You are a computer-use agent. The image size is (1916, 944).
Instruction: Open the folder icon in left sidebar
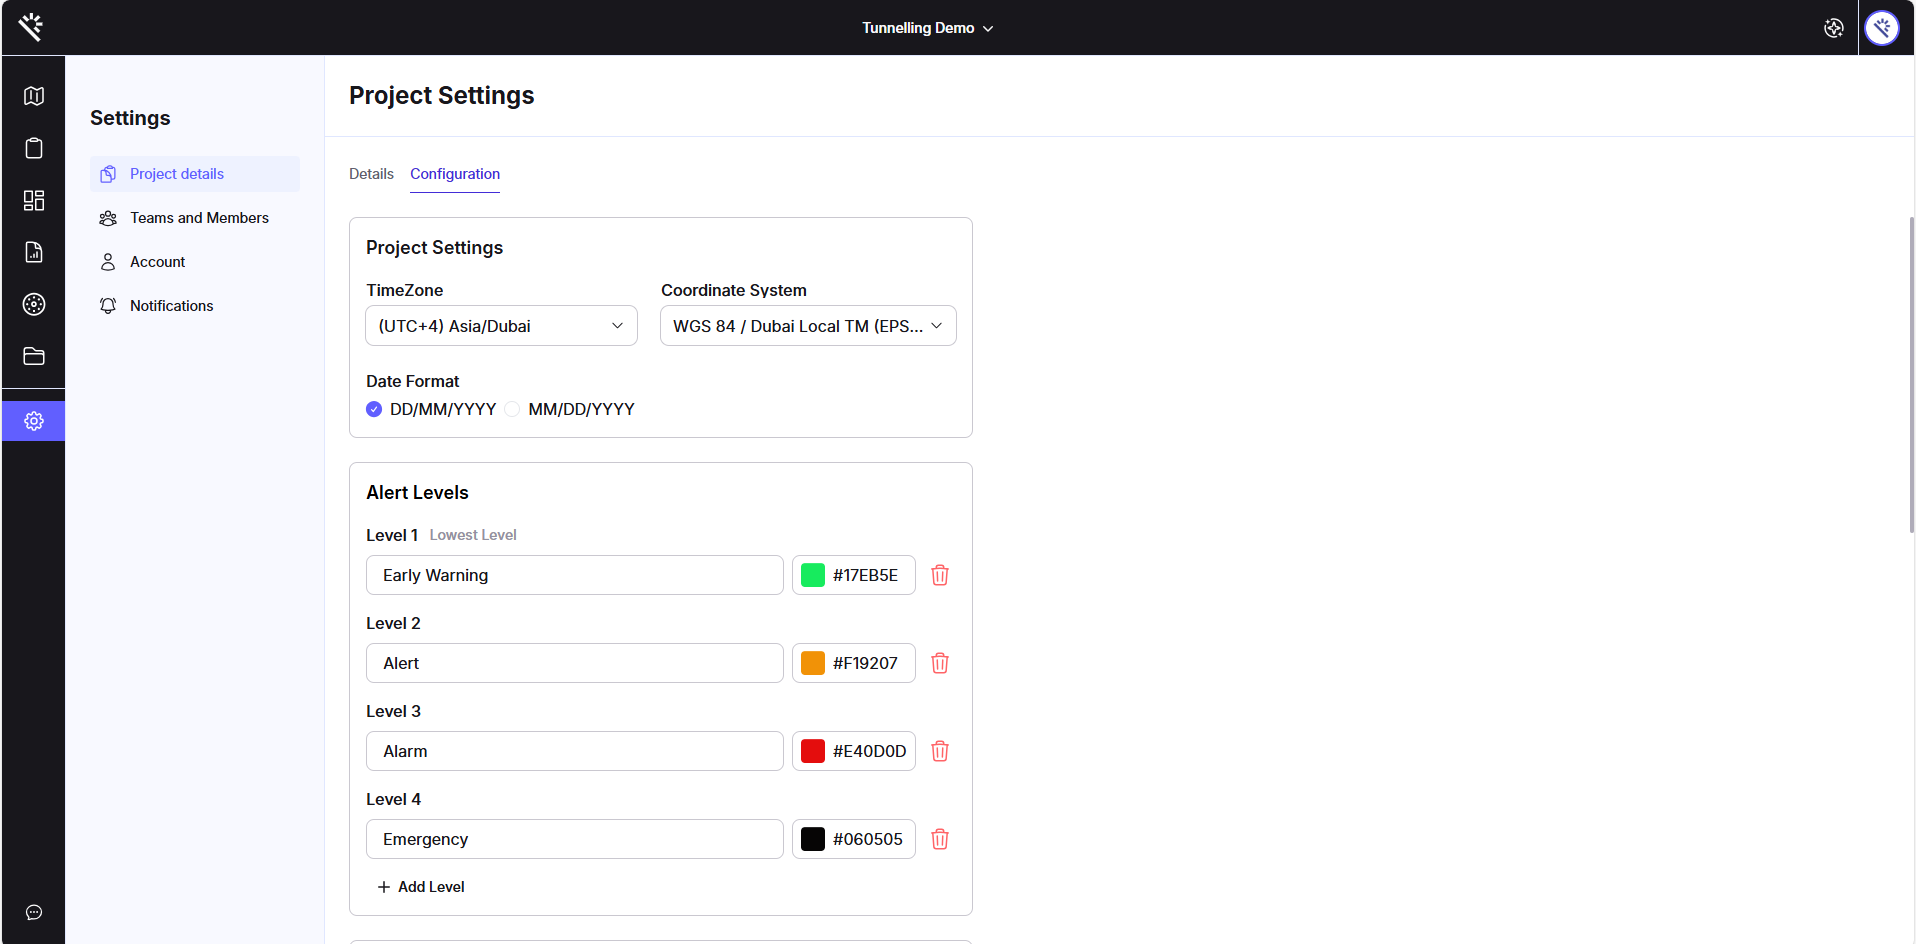click(x=34, y=356)
